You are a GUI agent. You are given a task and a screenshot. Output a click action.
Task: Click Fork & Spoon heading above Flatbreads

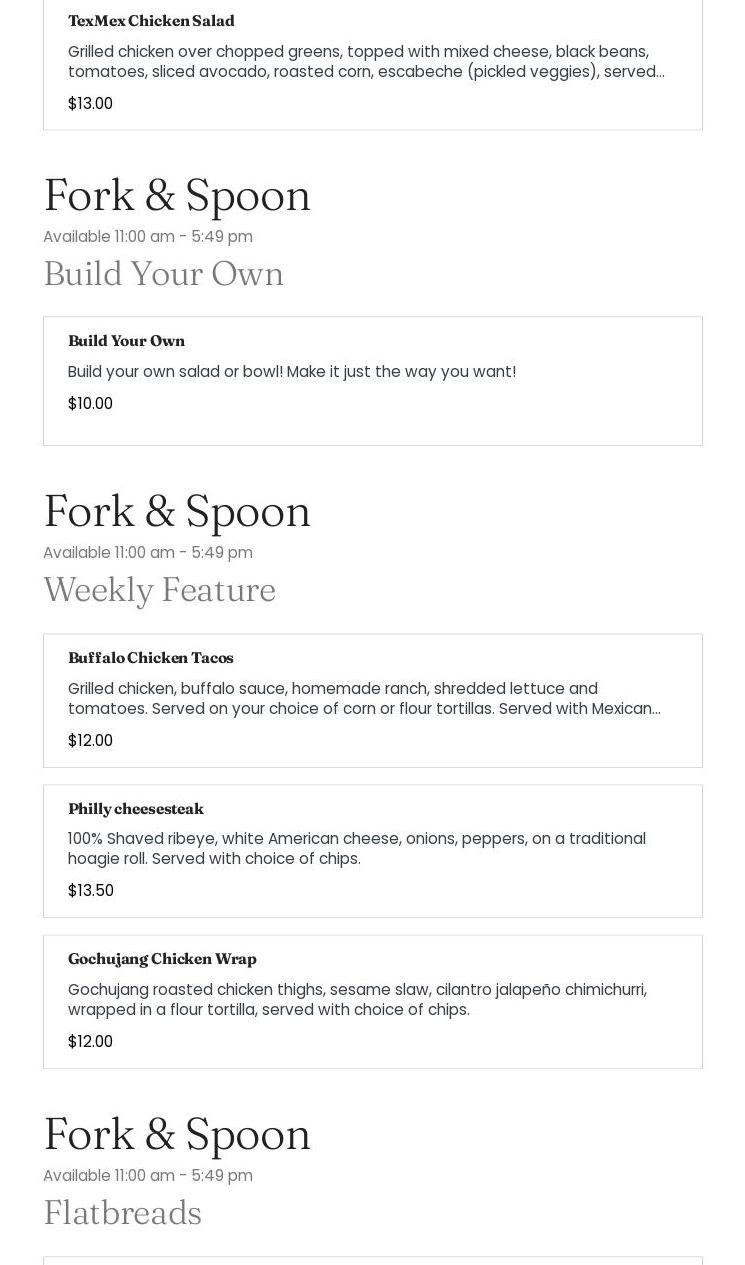pos(177,1134)
